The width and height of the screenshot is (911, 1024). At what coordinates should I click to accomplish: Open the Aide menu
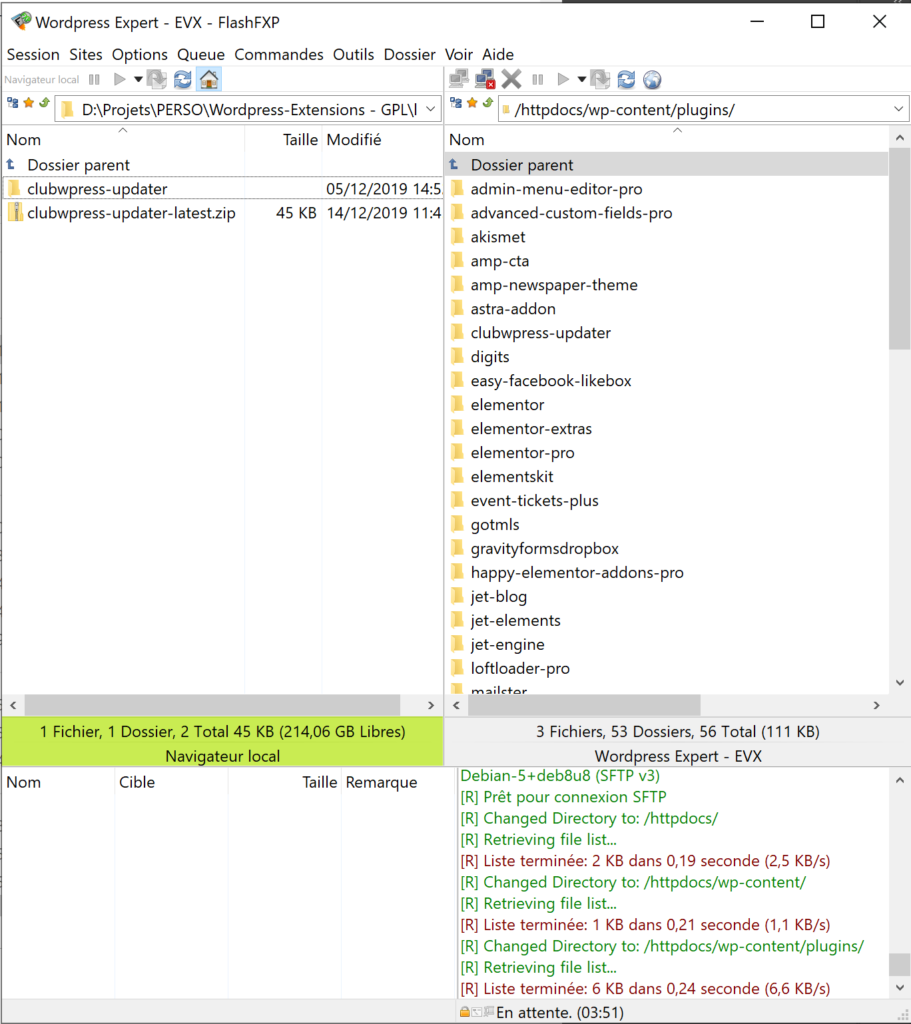click(x=498, y=54)
